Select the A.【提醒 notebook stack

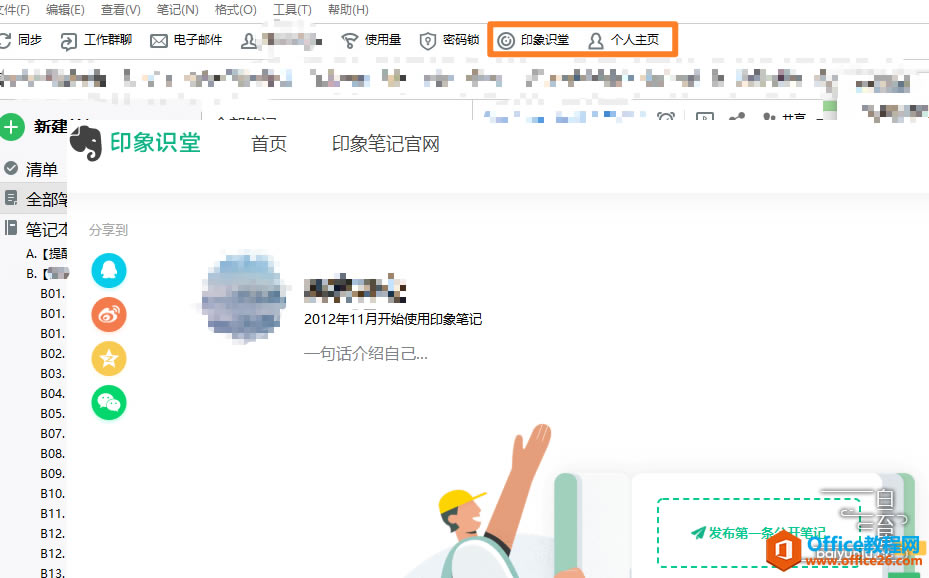click(46, 254)
